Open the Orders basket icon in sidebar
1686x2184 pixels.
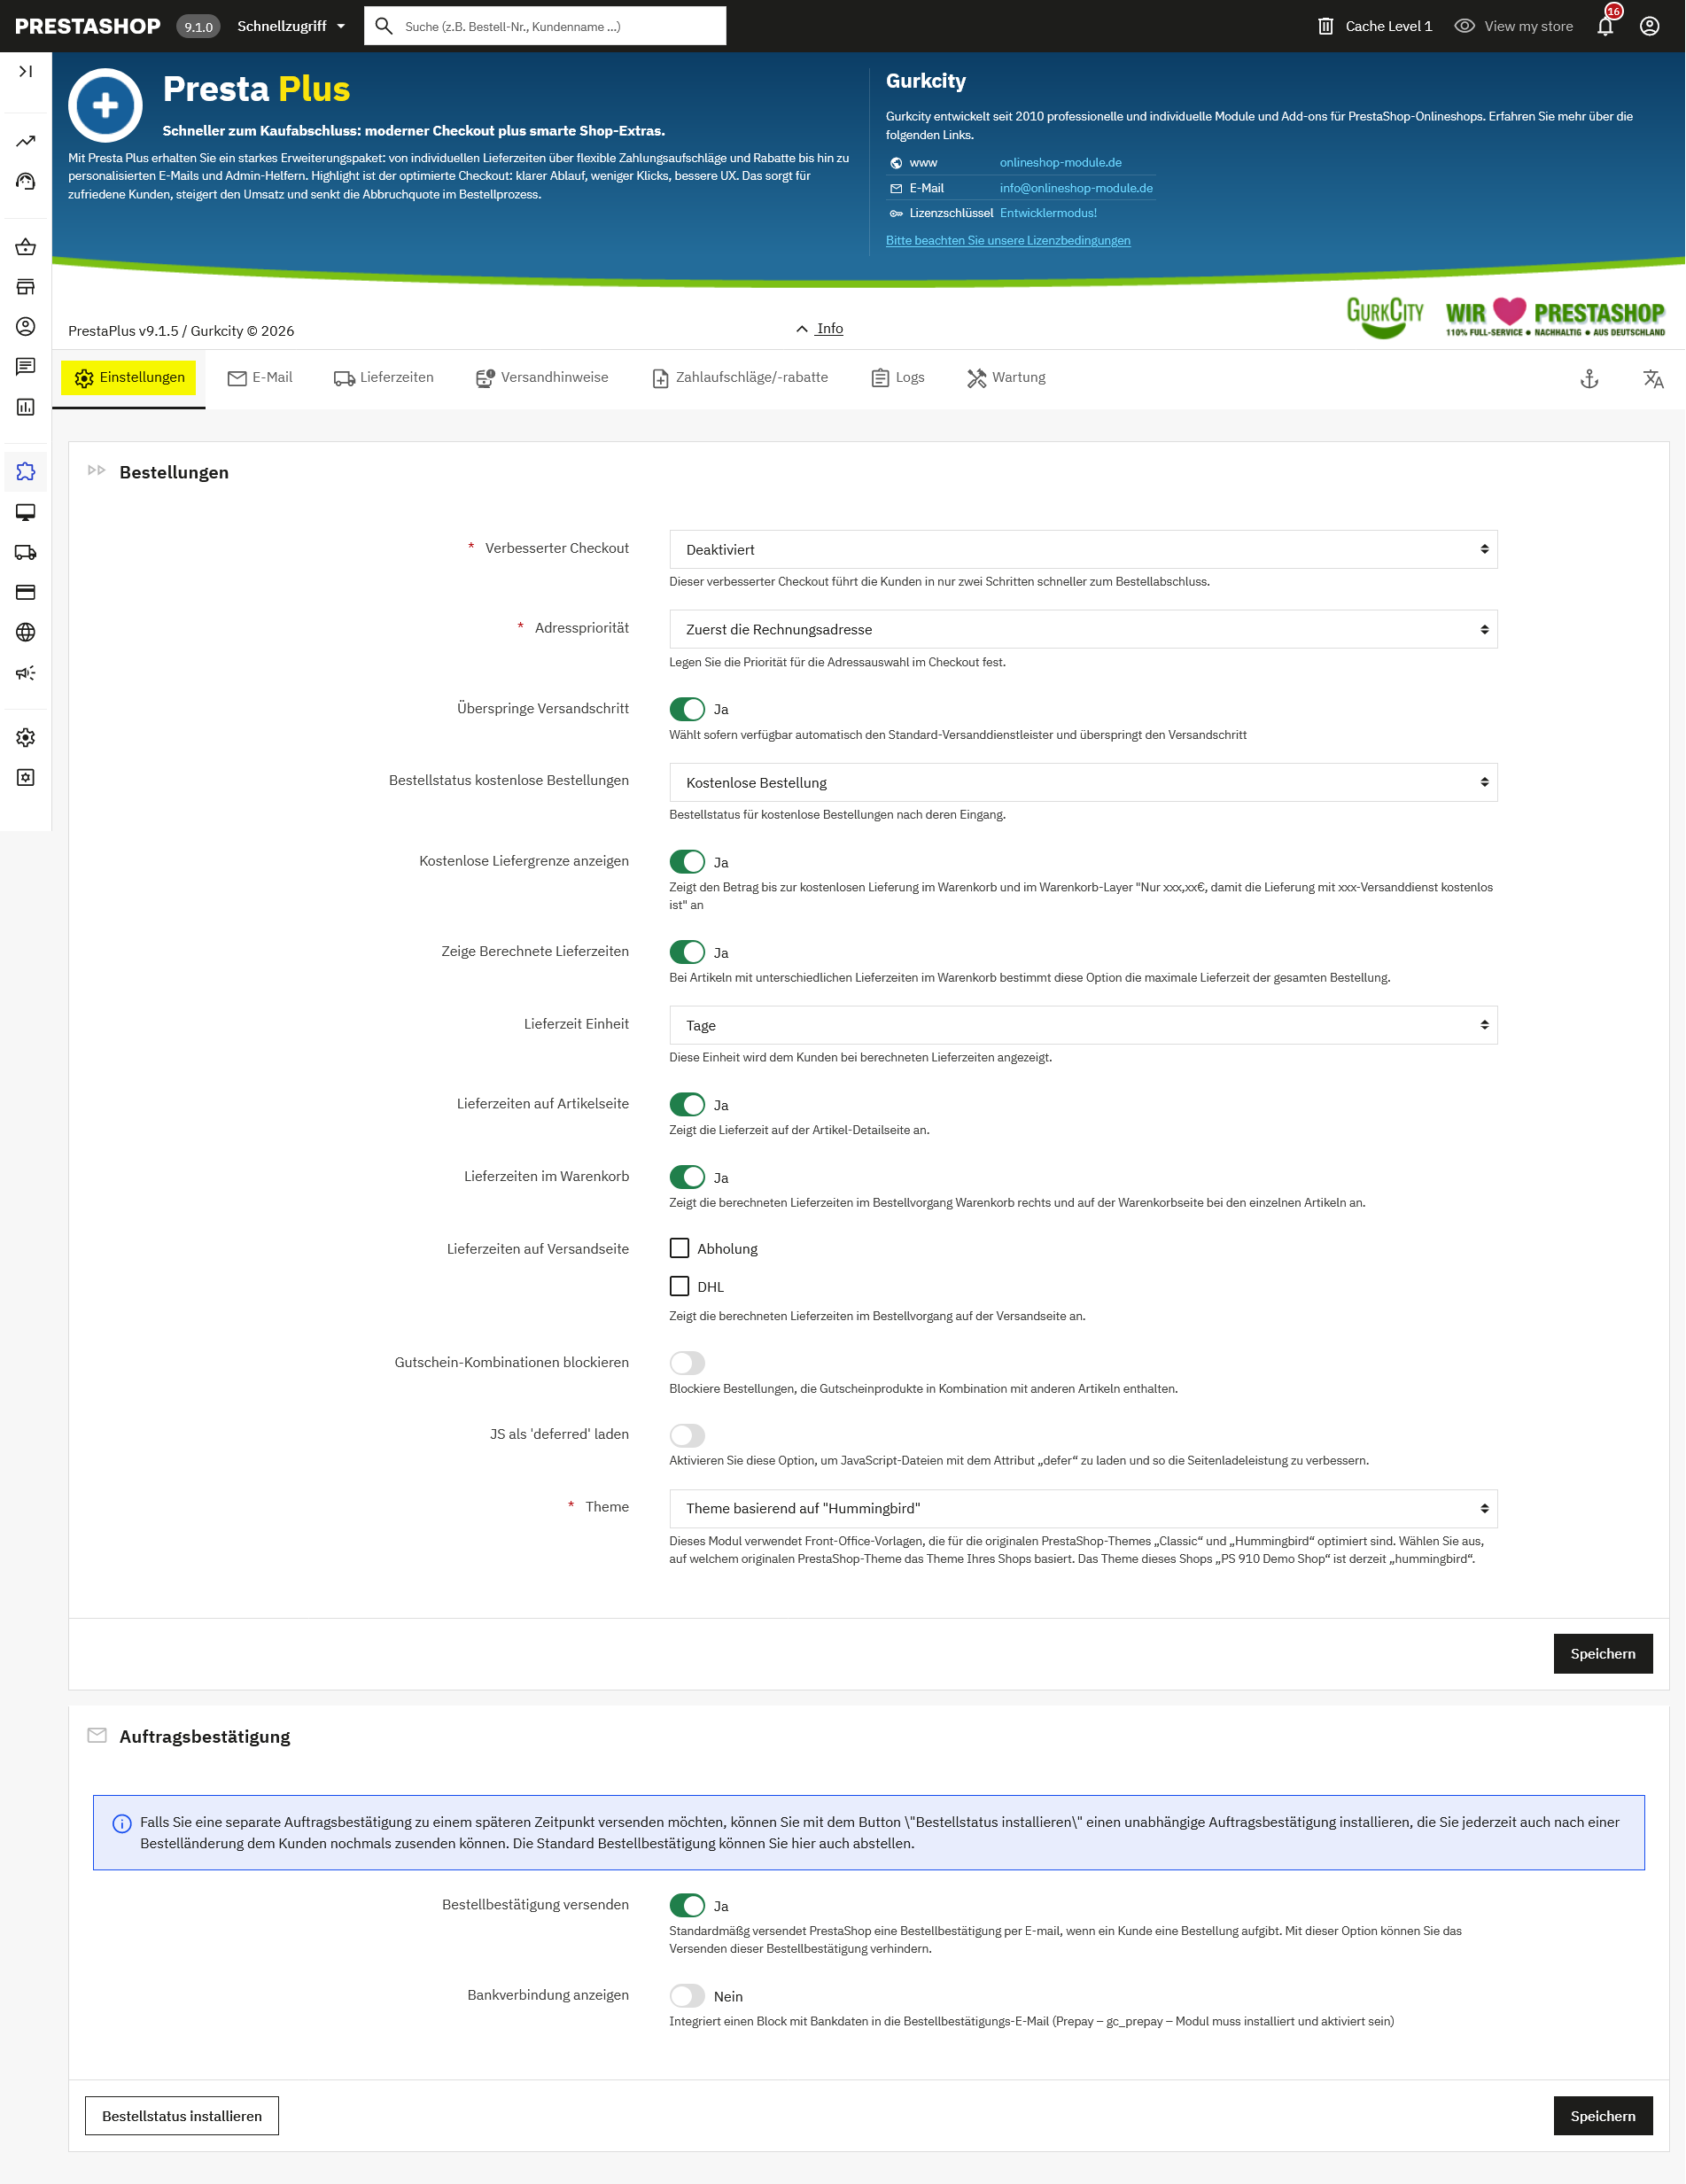point(26,247)
